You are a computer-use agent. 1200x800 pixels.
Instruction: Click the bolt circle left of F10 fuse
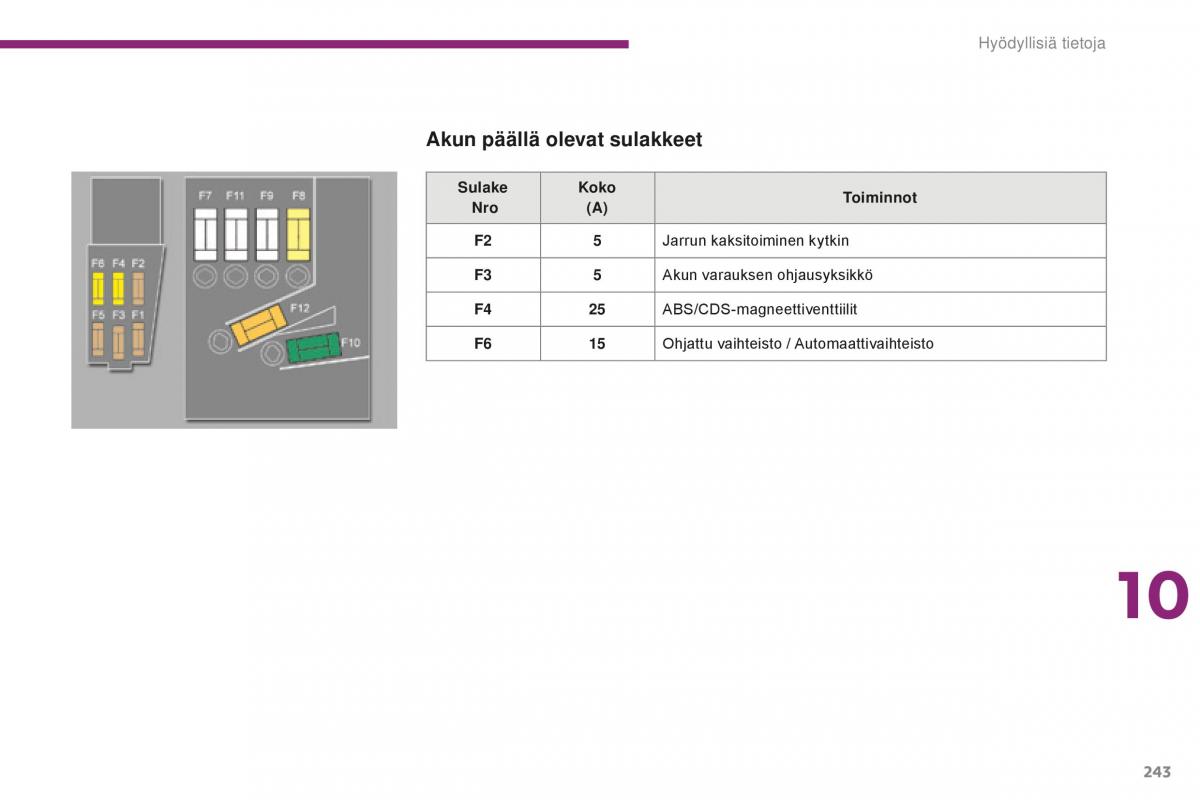[x=272, y=353]
